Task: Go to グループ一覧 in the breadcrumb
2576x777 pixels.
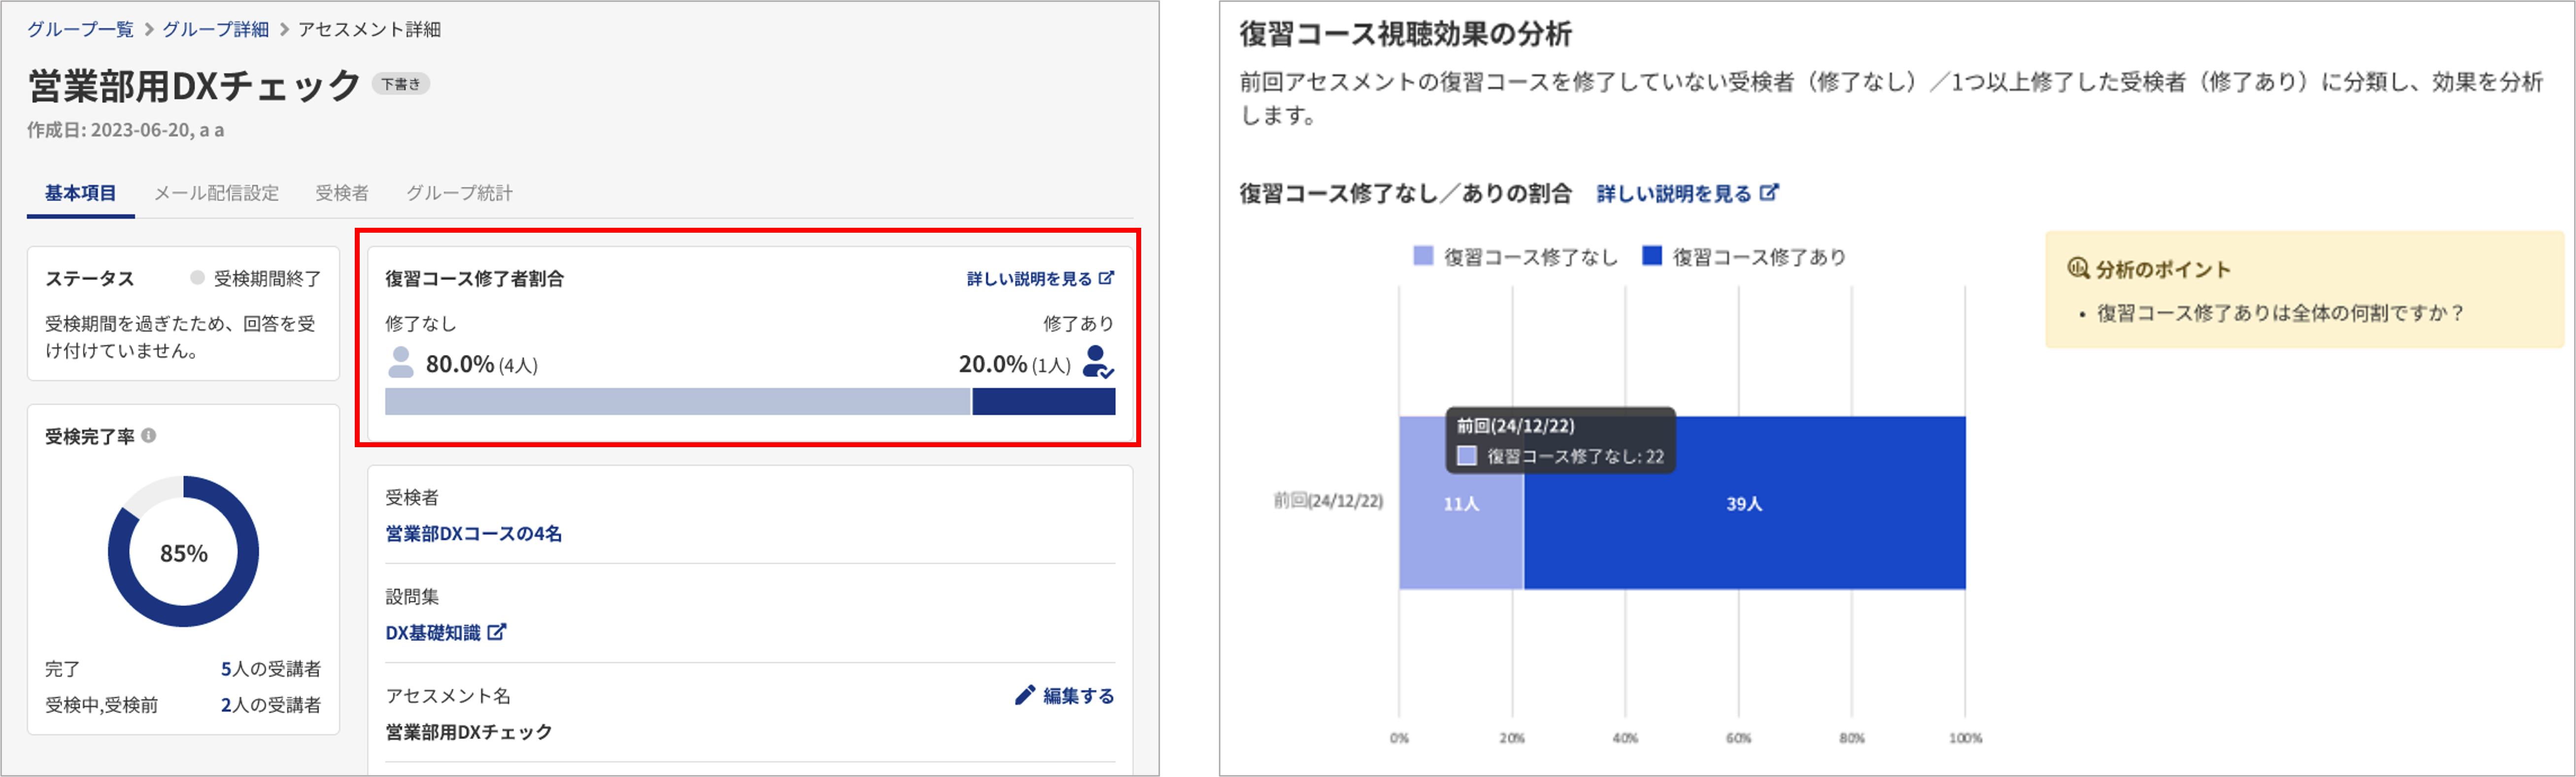Action: pyautogui.click(x=80, y=29)
